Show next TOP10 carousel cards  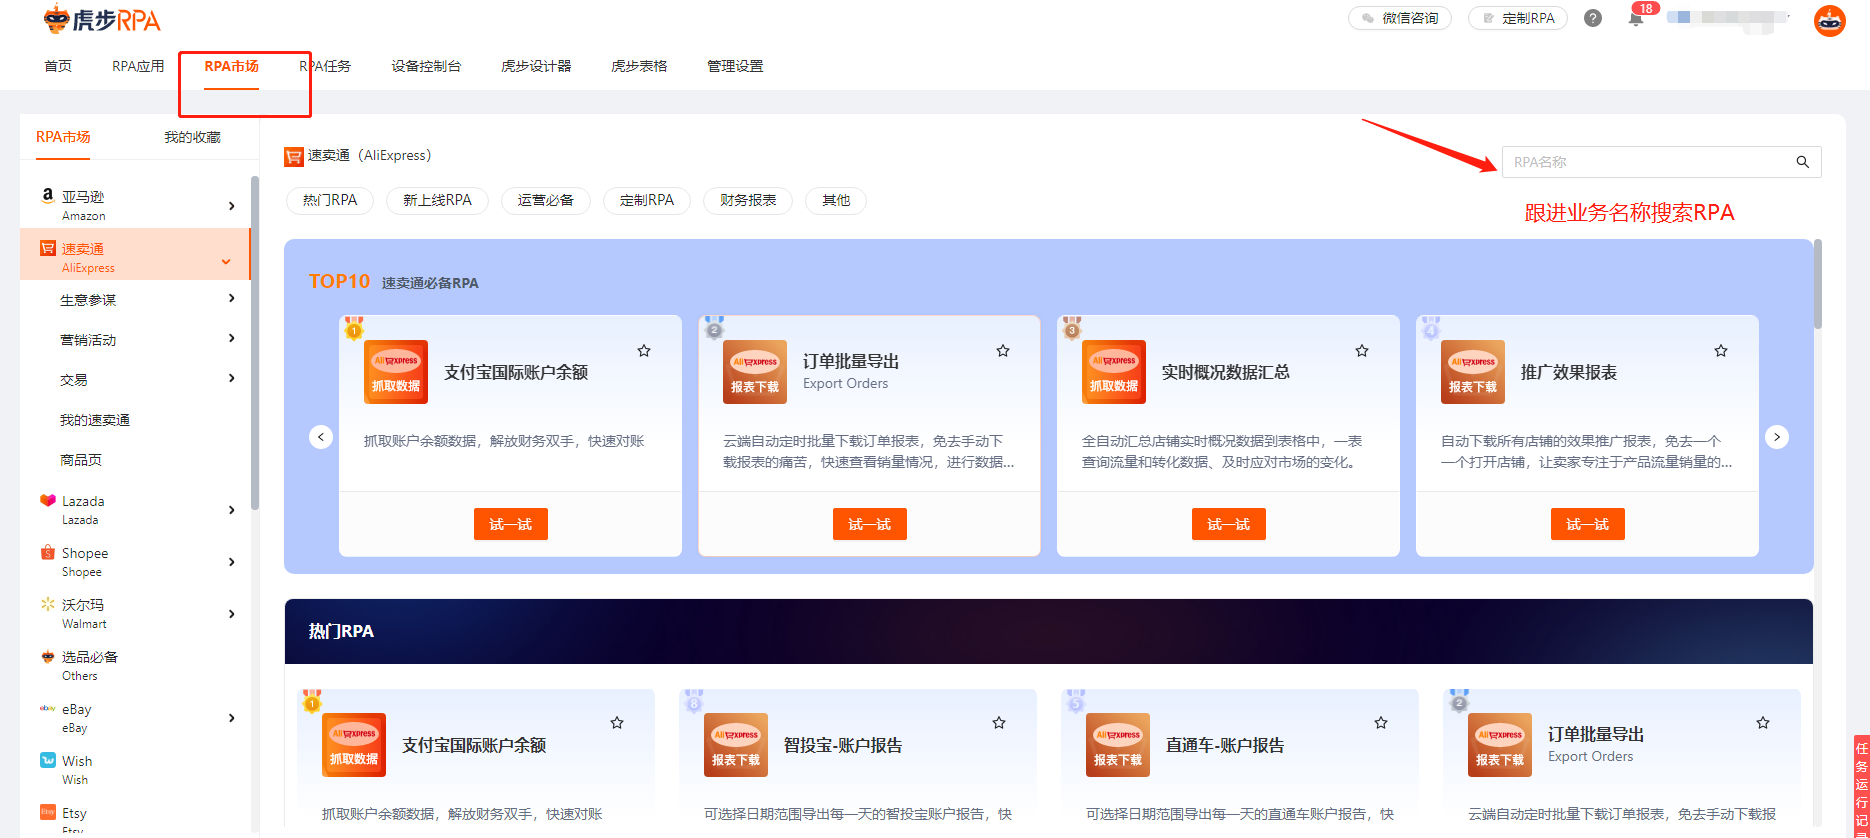point(1777,437)
